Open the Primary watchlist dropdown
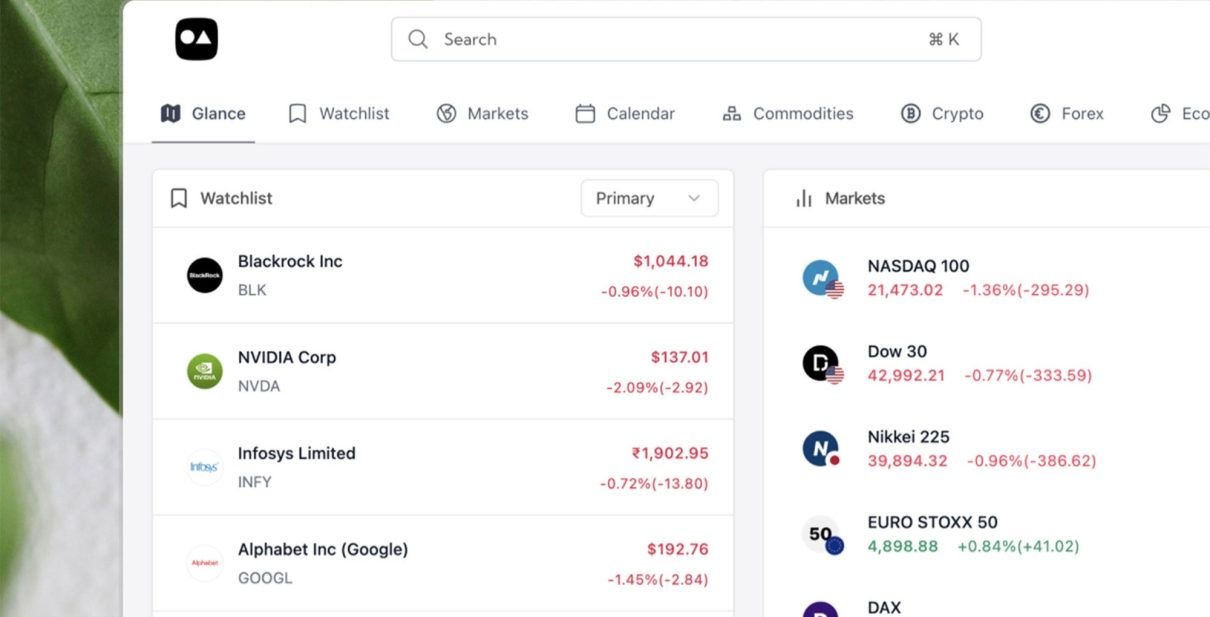This screenshot has height=617, width=1210. pyautogui.click(x=649, y=198)
